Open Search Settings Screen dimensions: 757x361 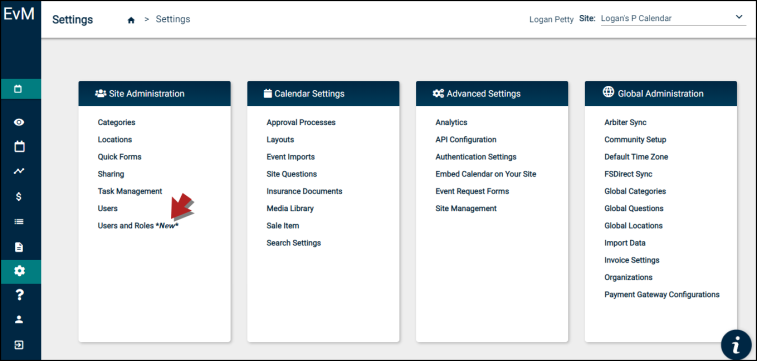[294, 243]
